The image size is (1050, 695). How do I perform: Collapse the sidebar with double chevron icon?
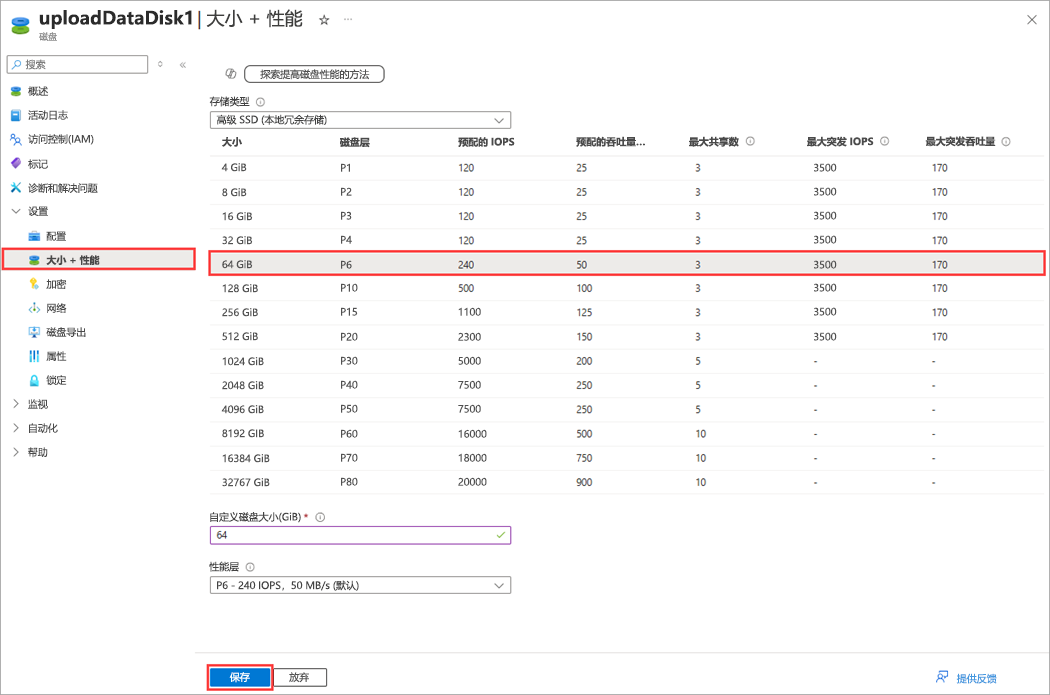click(x=183, y=65)
